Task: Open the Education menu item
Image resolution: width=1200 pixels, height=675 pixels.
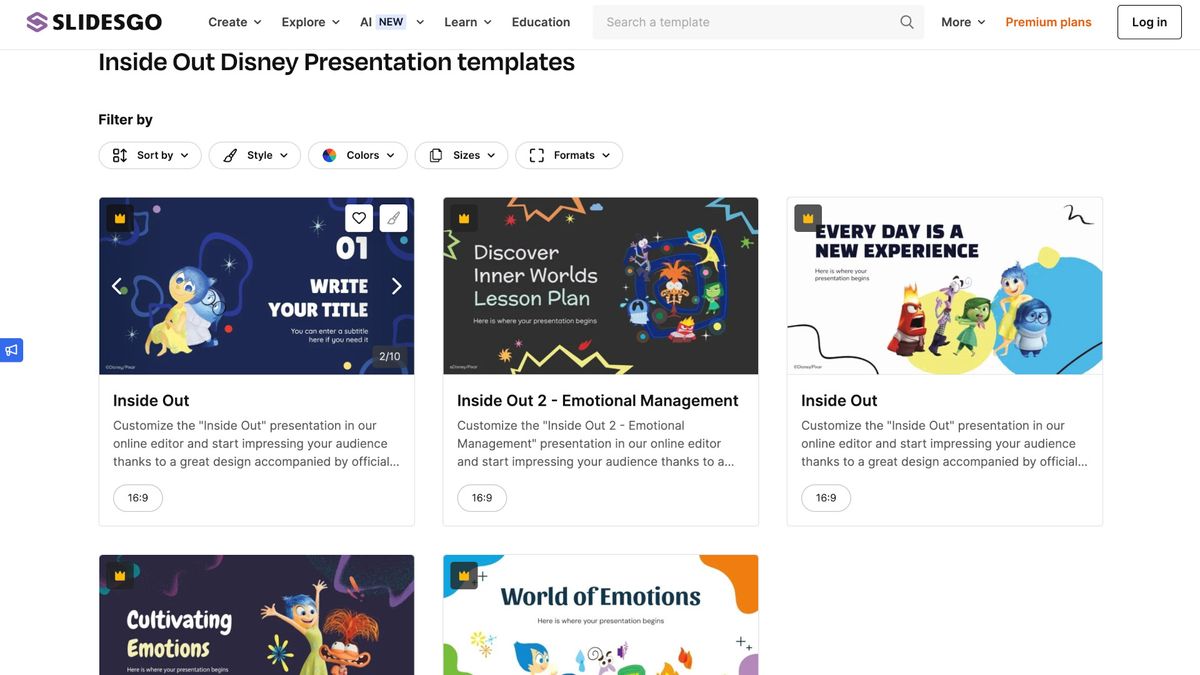Action: [x=540, y=21]
